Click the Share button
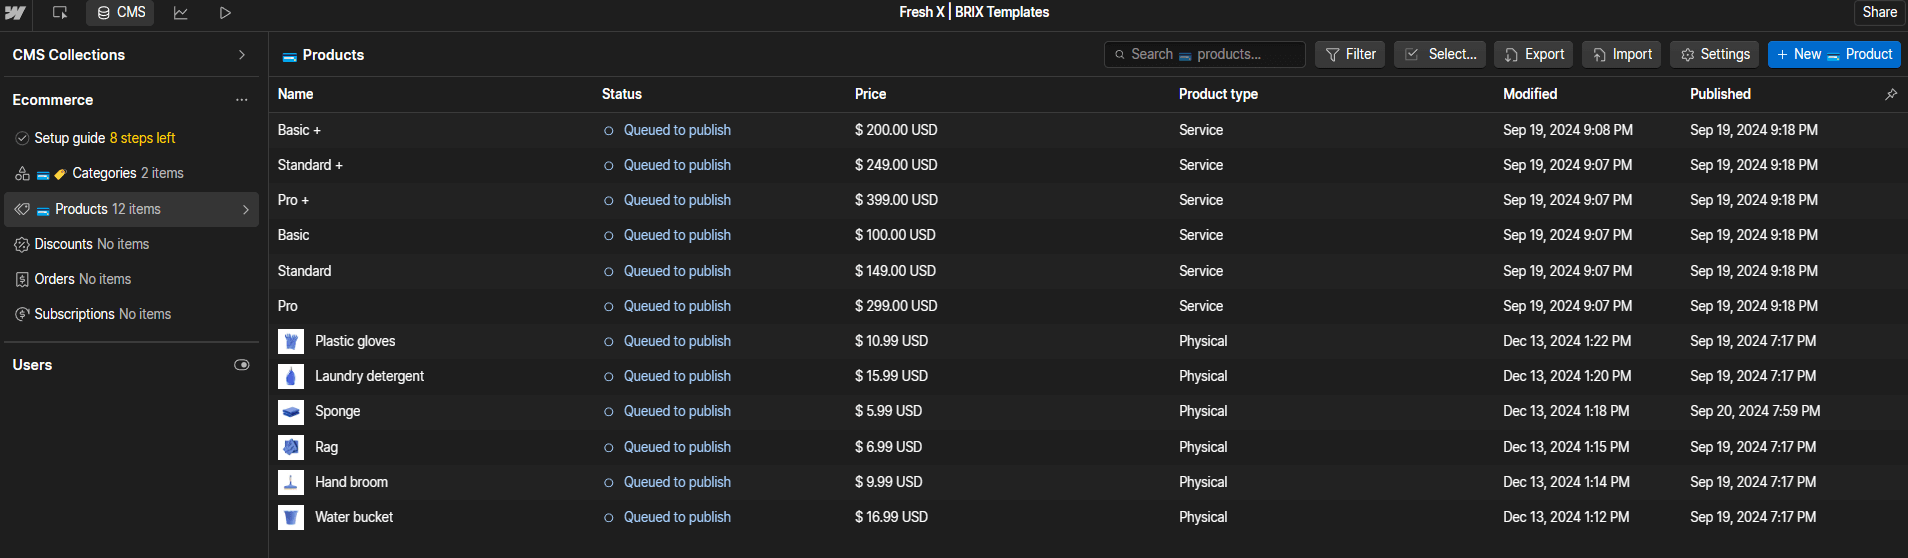 1879,13
